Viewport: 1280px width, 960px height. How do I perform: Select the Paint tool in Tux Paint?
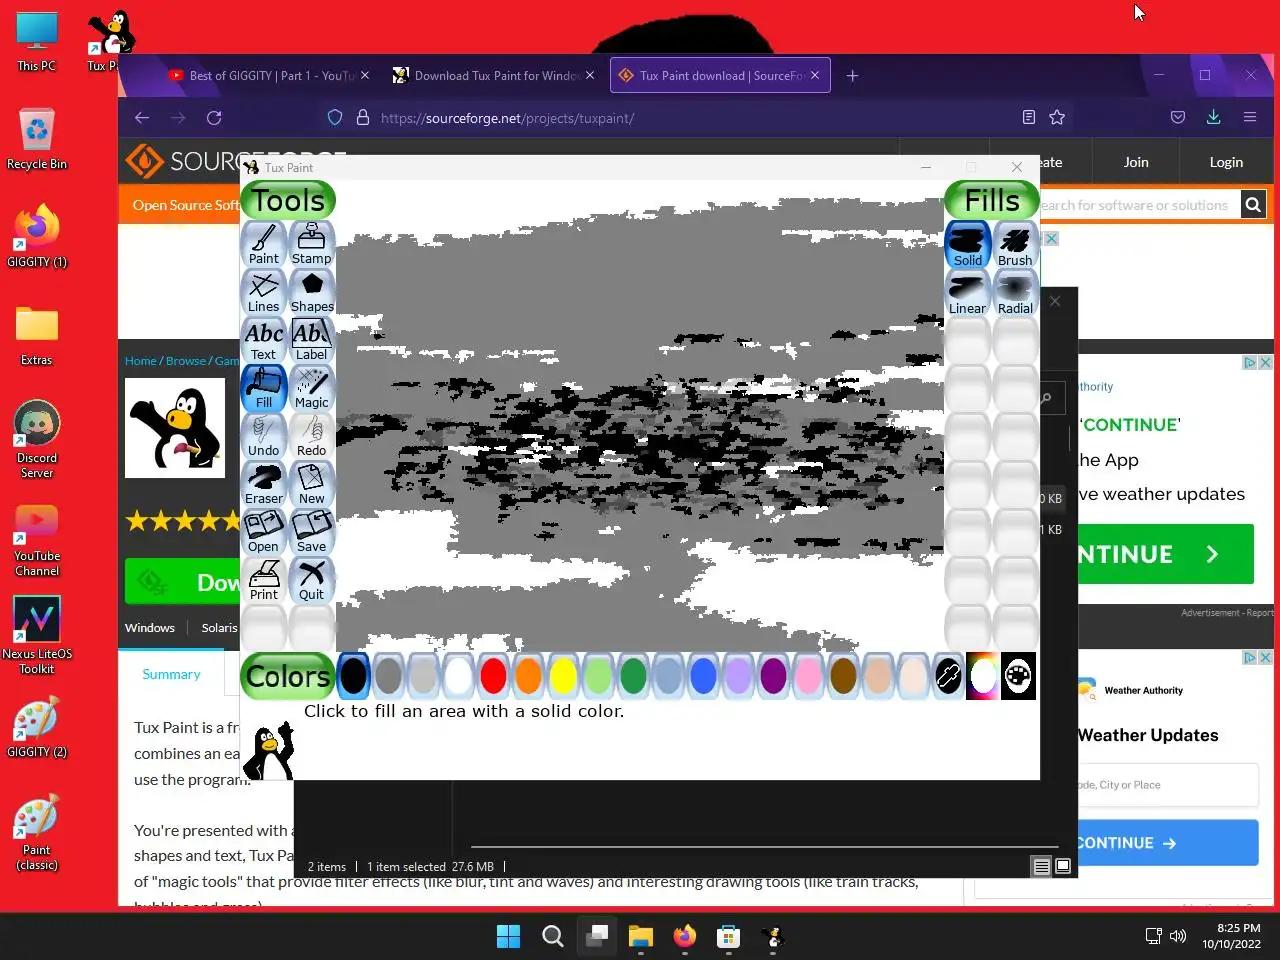[264, 244]
